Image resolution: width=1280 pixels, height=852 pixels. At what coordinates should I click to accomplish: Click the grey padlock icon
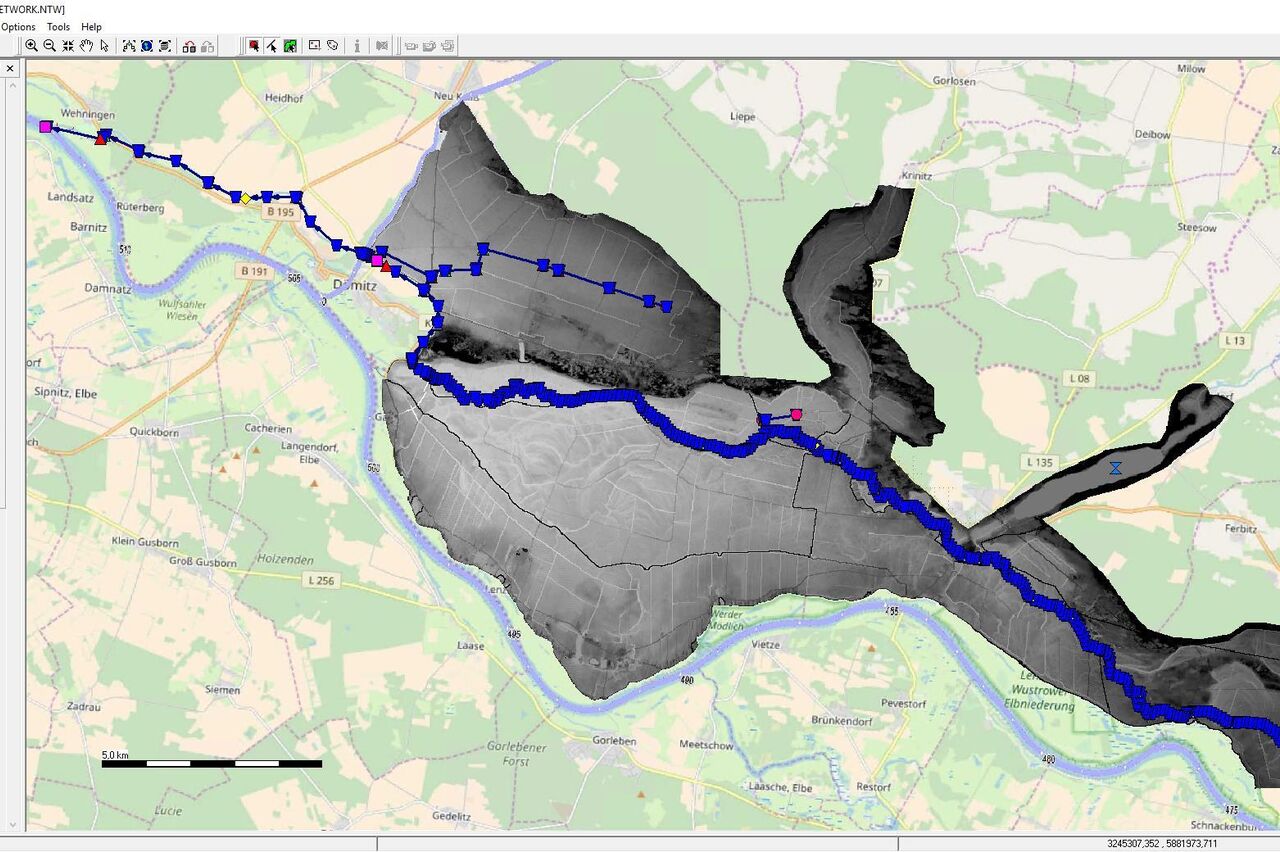207,46
